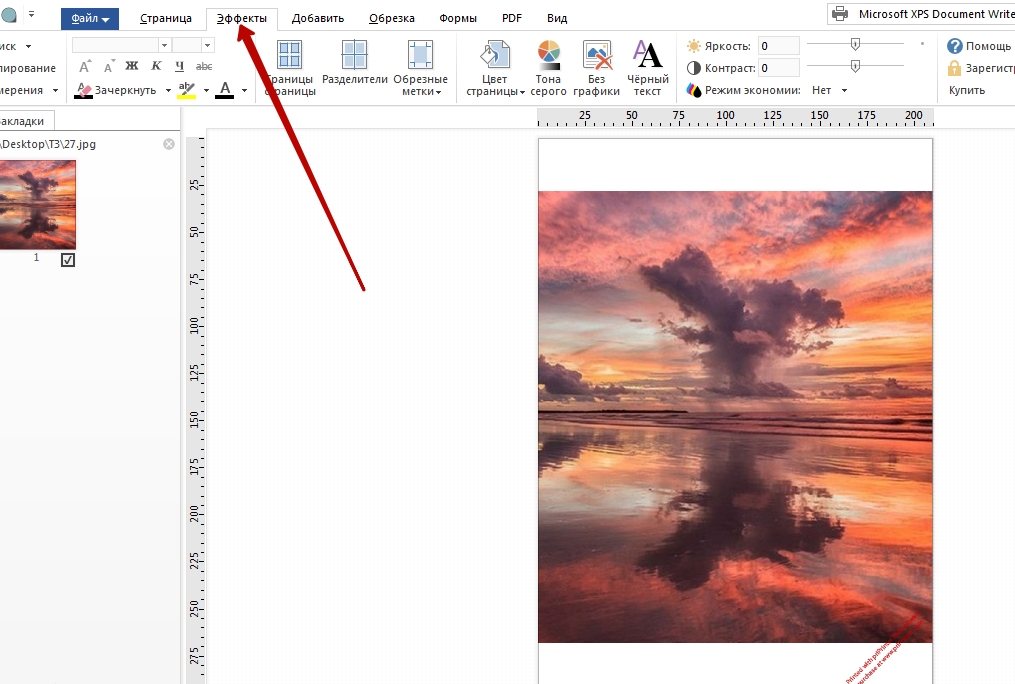
Task: Switch to the Обрезка tab
Action: (x=391, y=18)
